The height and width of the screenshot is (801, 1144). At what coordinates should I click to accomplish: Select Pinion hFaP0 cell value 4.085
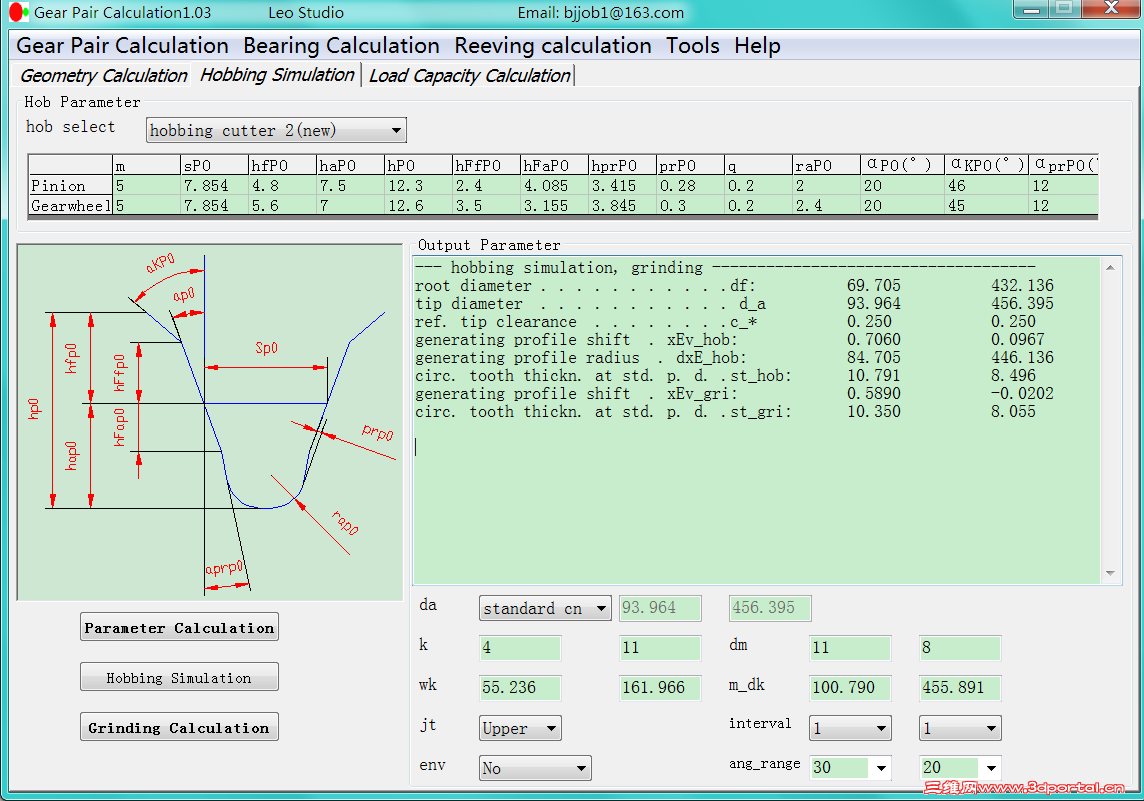pos(554,185)
